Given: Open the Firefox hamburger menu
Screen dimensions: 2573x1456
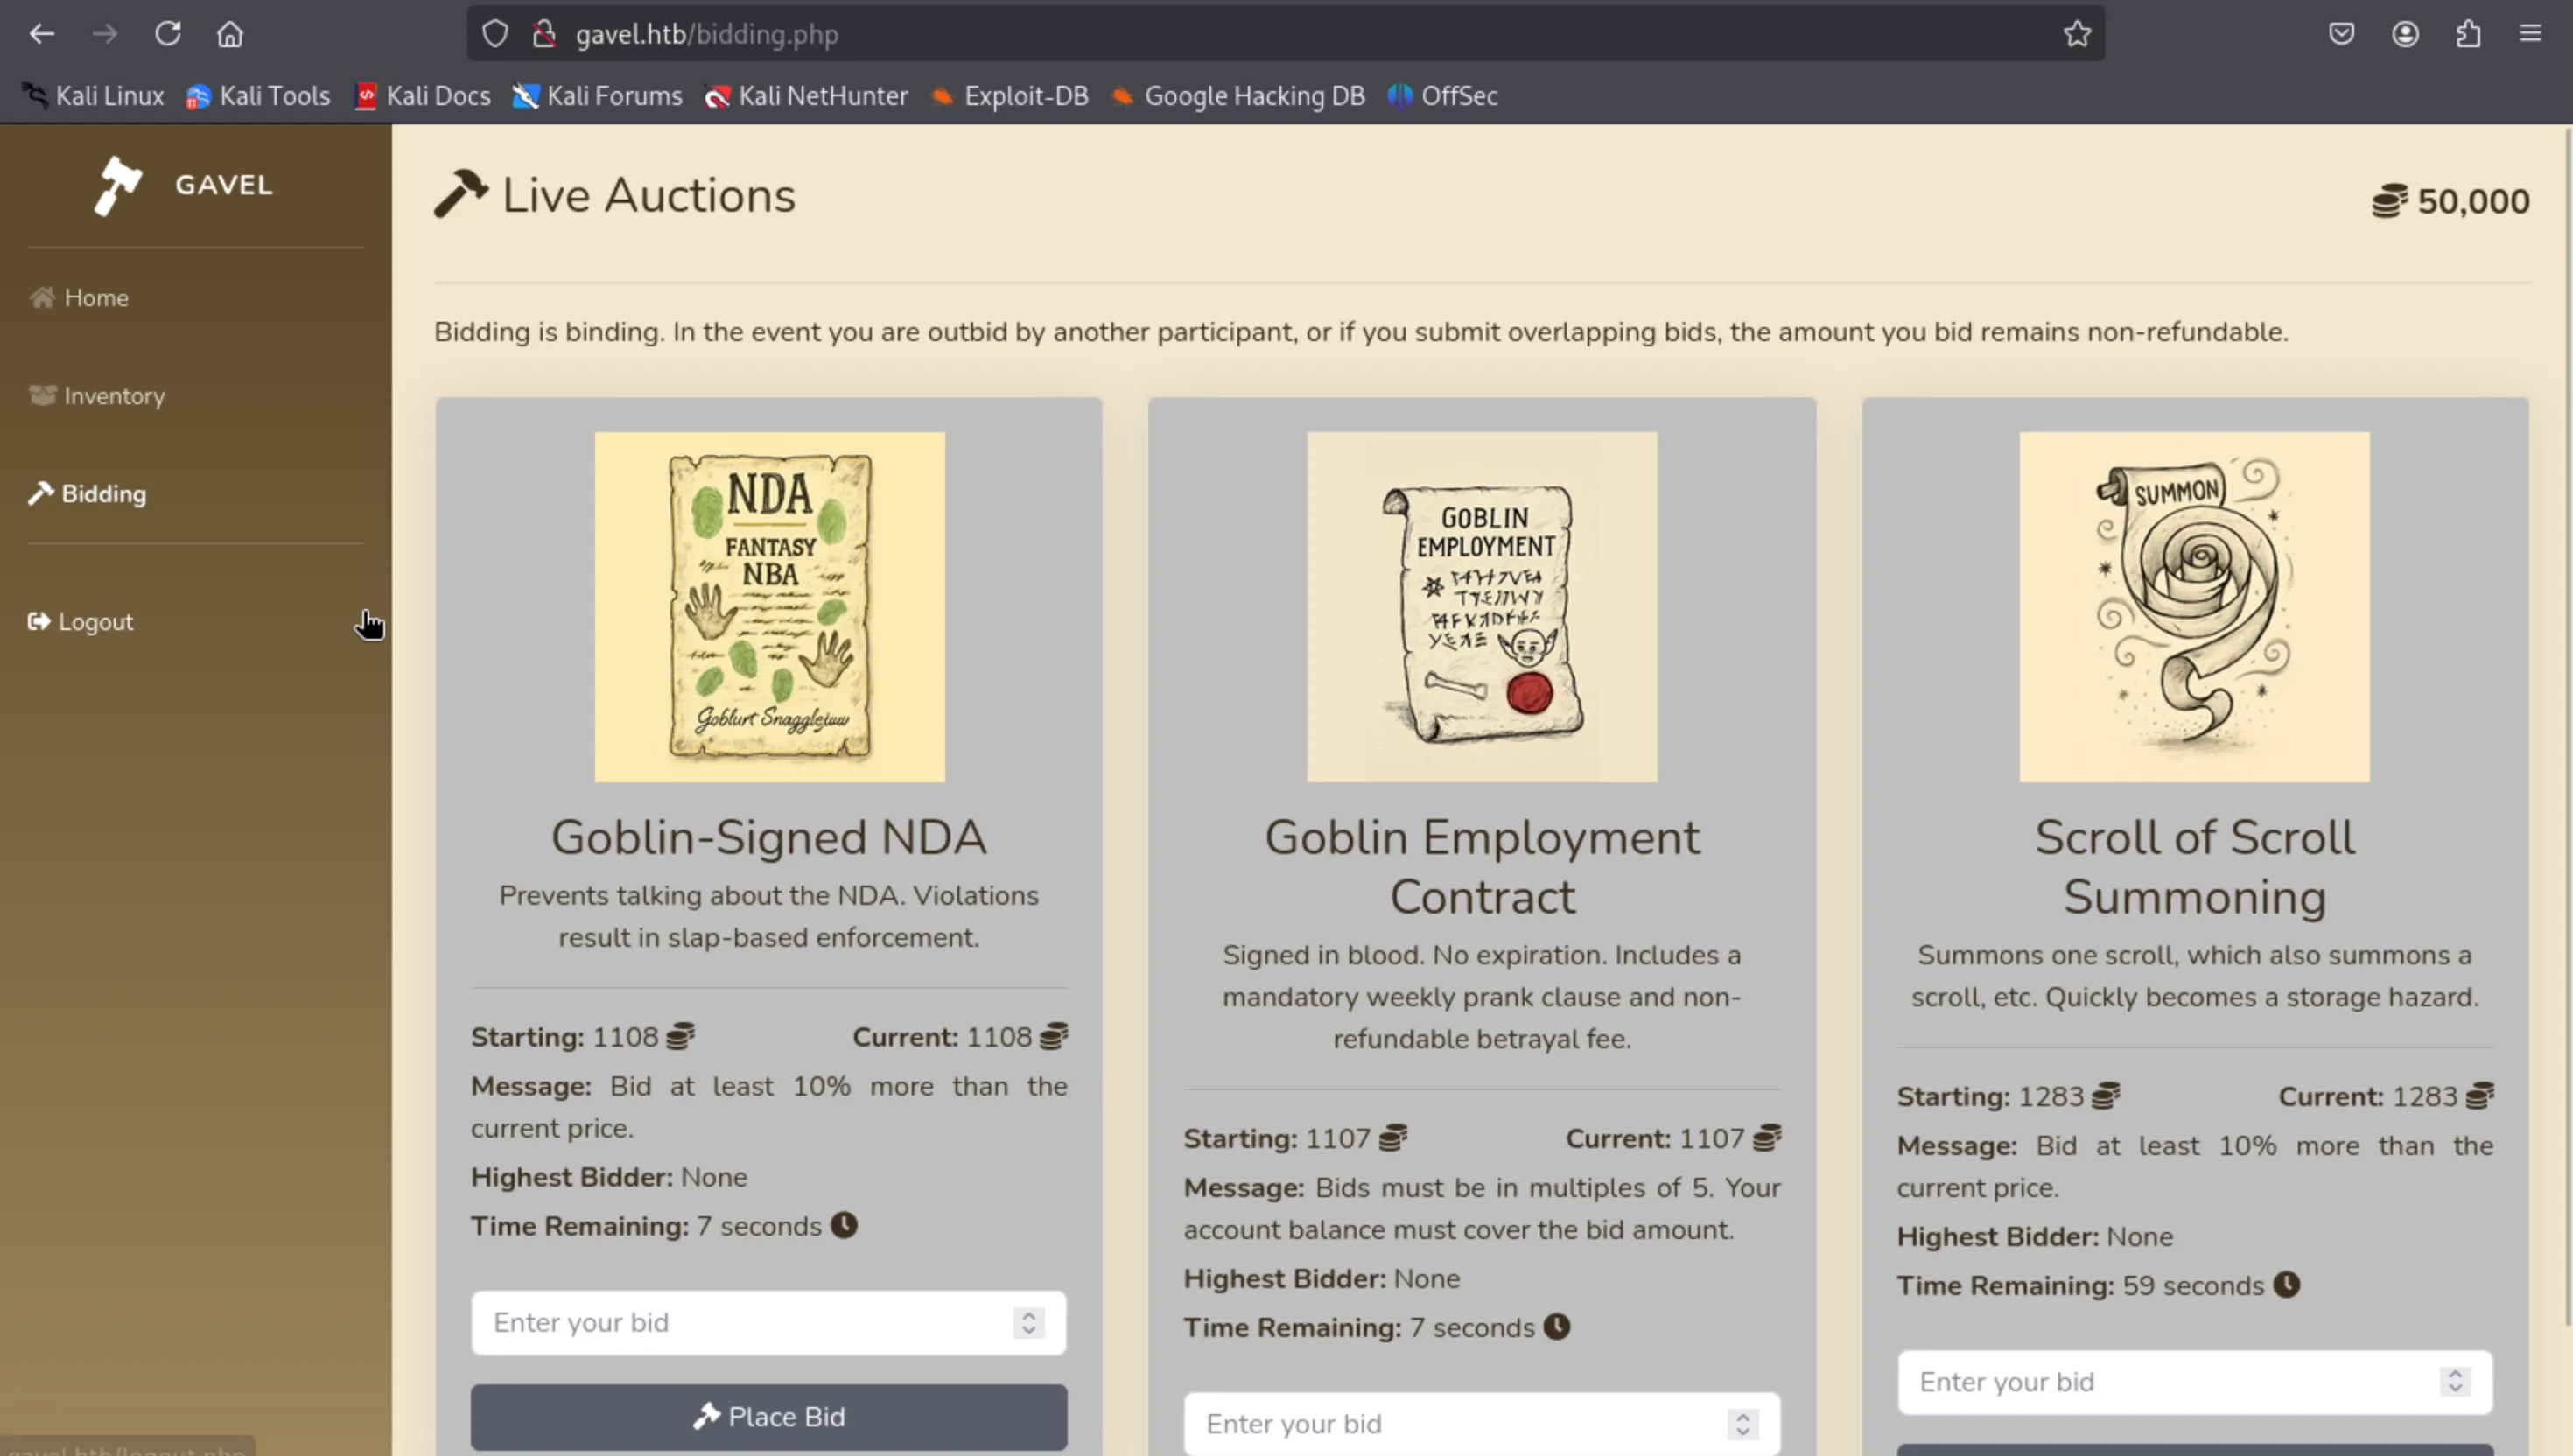Looking at the screenshot, I should (x=2530, y=34).
